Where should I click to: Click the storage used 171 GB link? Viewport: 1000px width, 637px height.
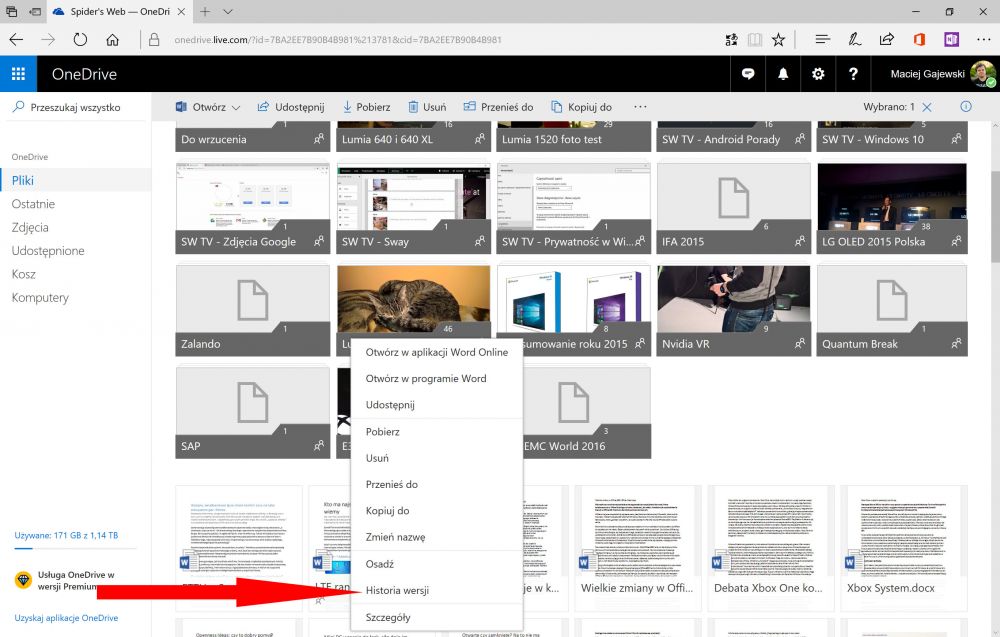point(66,536)
